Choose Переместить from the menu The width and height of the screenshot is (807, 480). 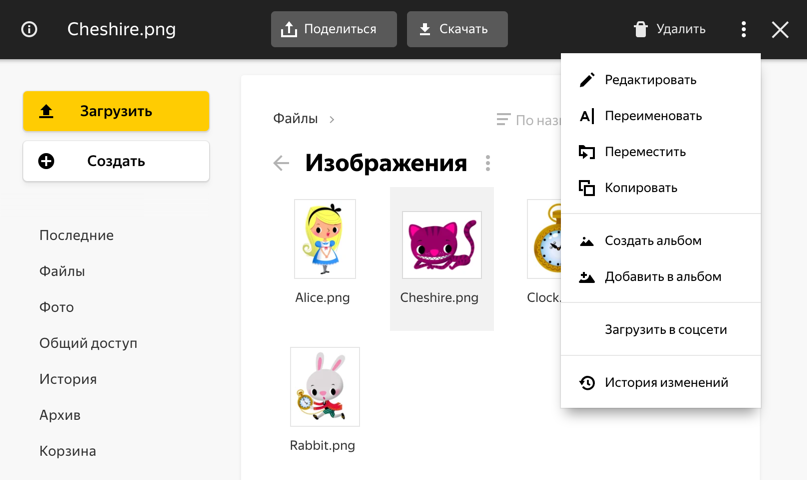pyautogui.click(x=661, y=152)
